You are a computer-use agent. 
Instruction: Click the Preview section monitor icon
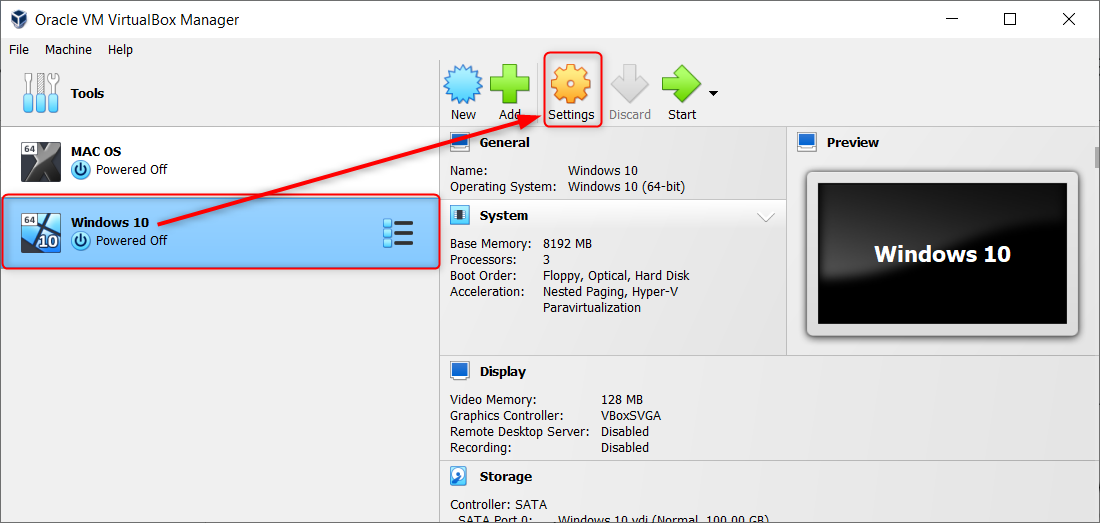807,142
